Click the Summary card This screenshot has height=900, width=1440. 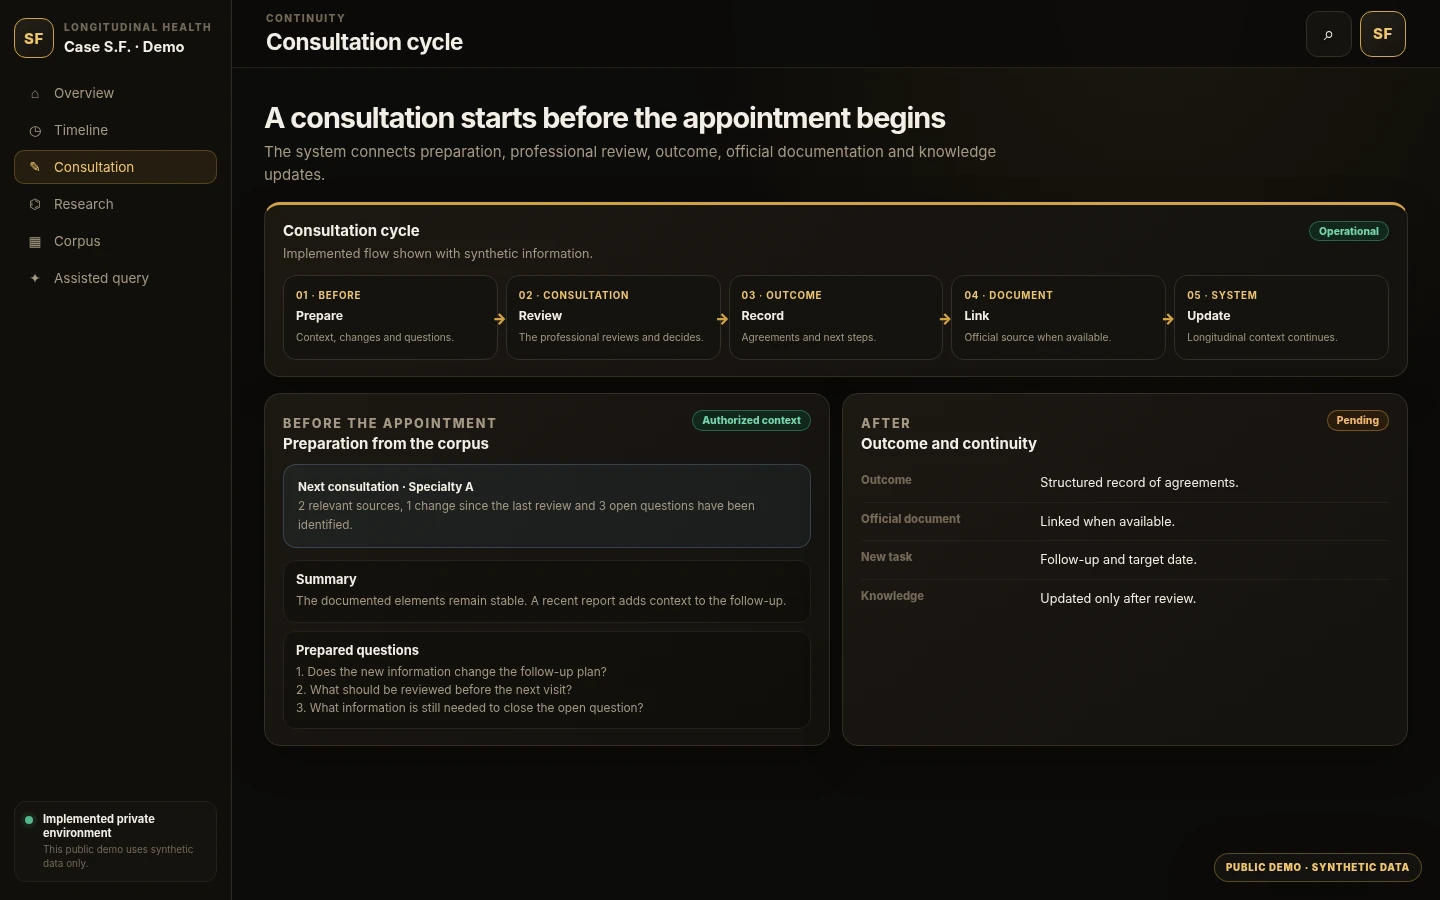point(547,591)
